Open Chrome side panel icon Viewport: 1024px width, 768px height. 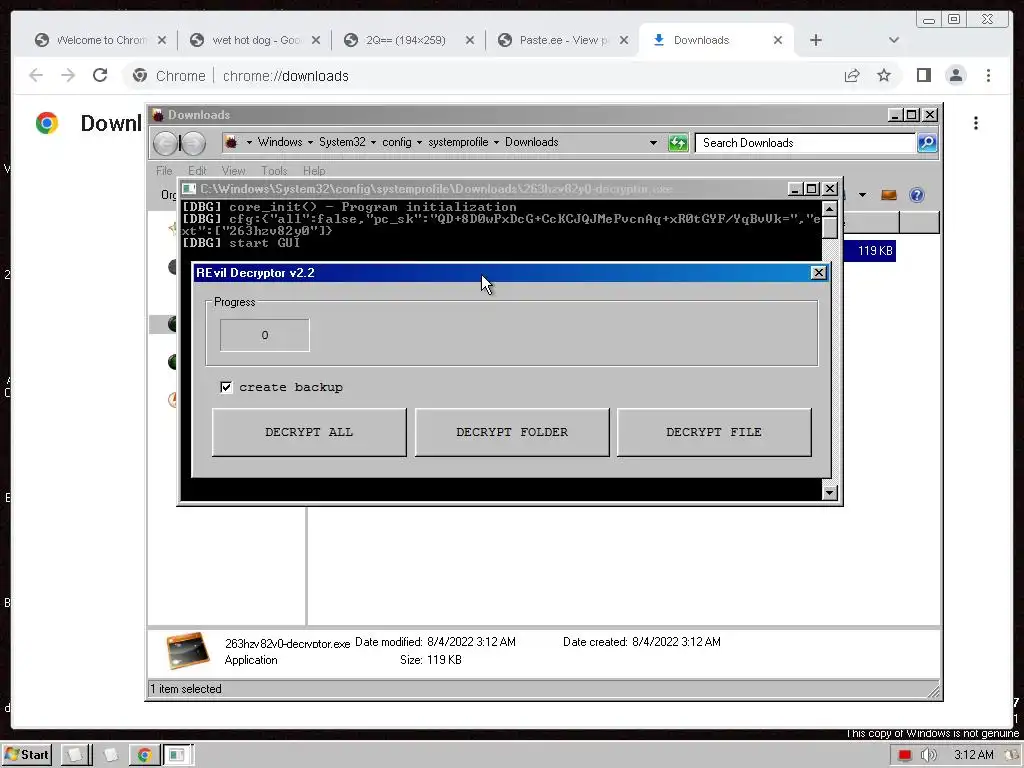pos(923,75)
